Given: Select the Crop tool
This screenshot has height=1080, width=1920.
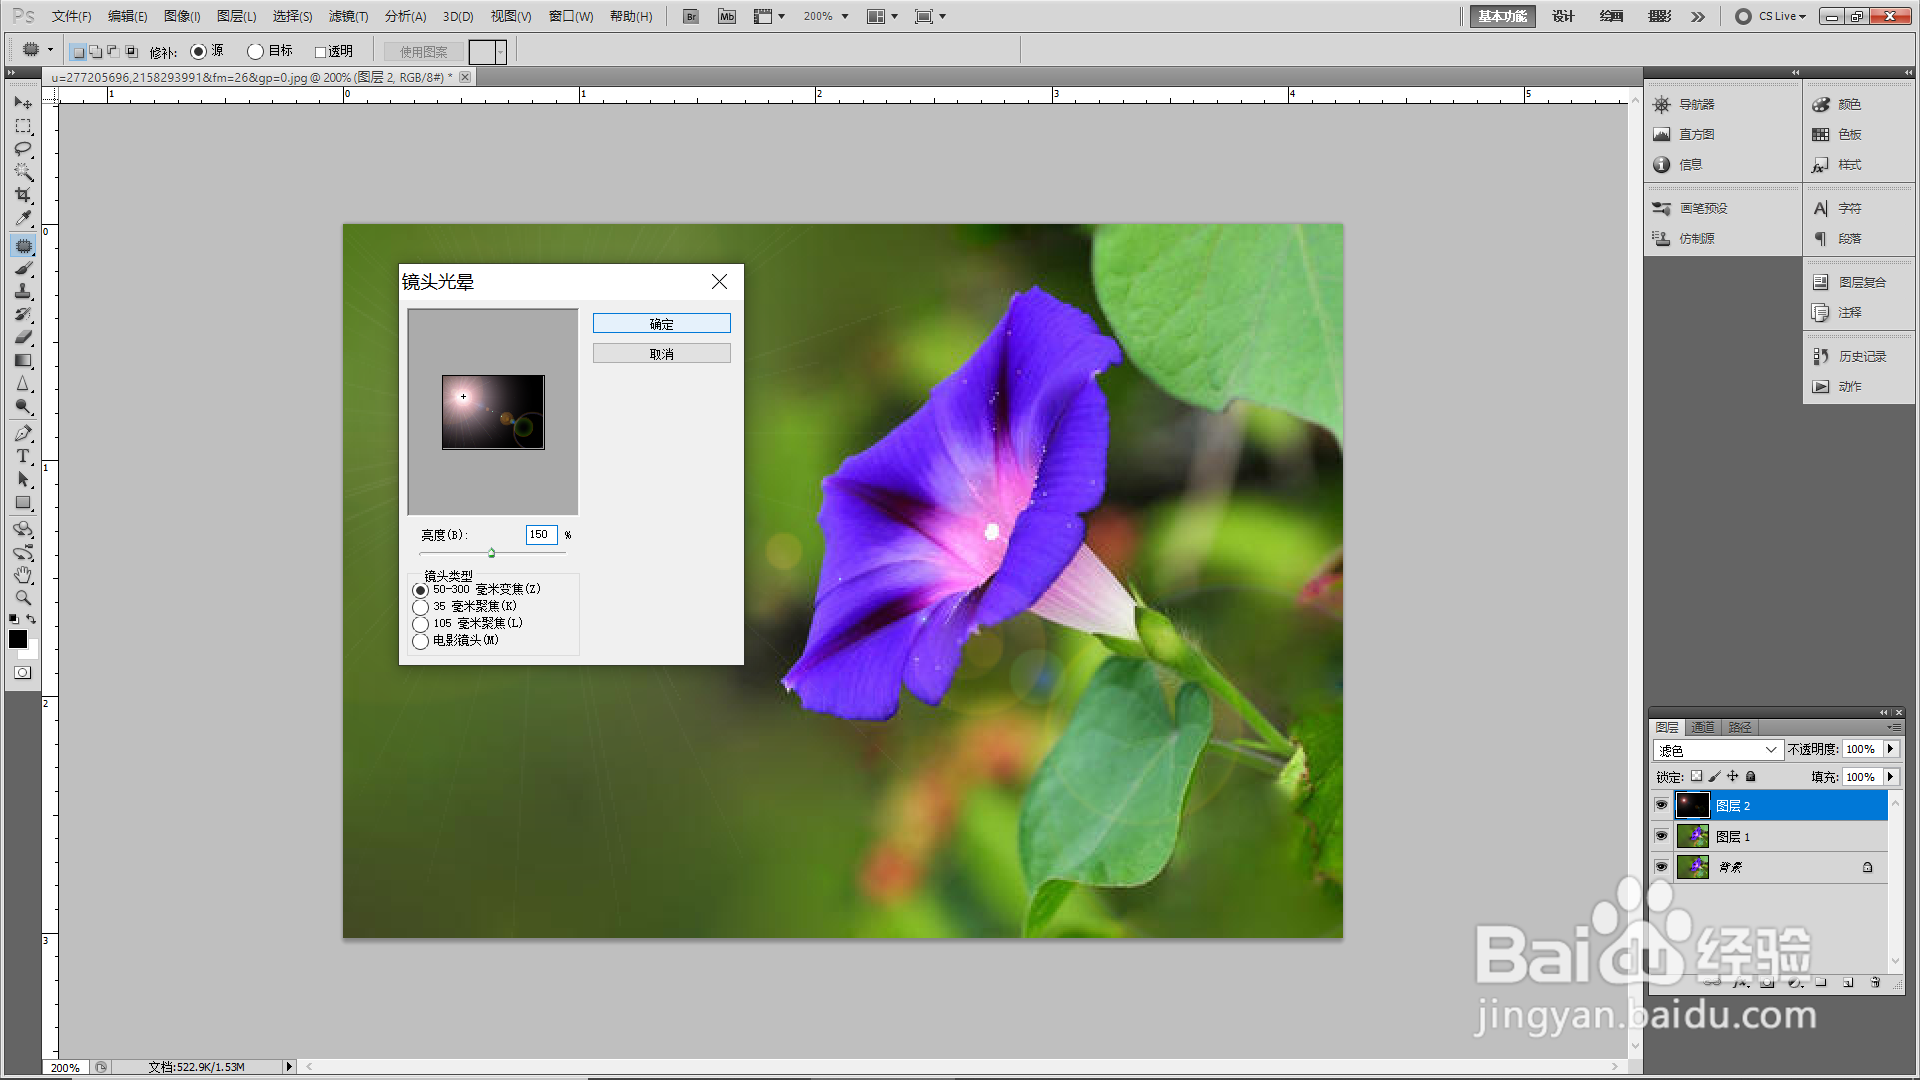Looking at the screenshot, I should click(x=23, y=195).
